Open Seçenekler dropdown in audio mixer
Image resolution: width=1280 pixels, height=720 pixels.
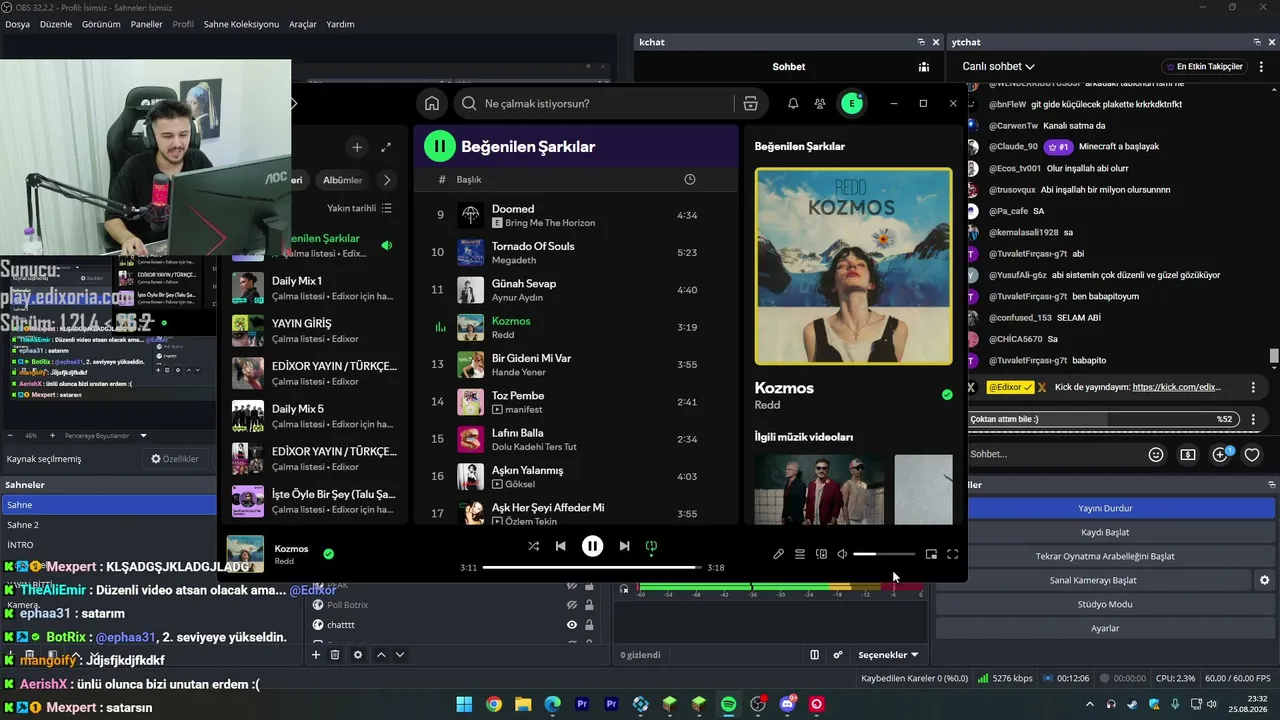click(x=888, y=655)
